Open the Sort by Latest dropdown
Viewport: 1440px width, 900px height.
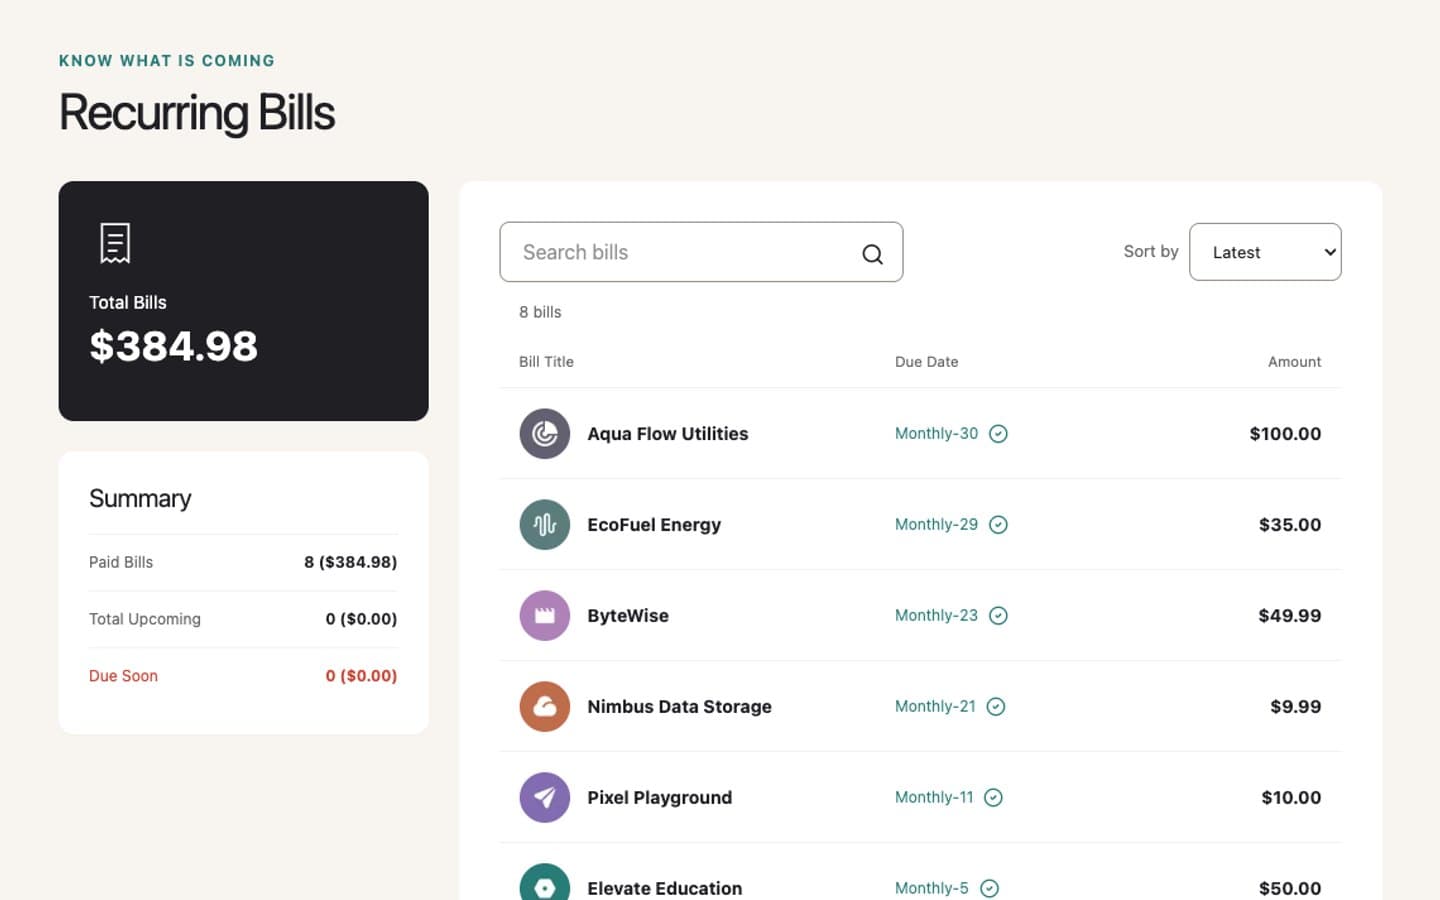pos(1265,252)
